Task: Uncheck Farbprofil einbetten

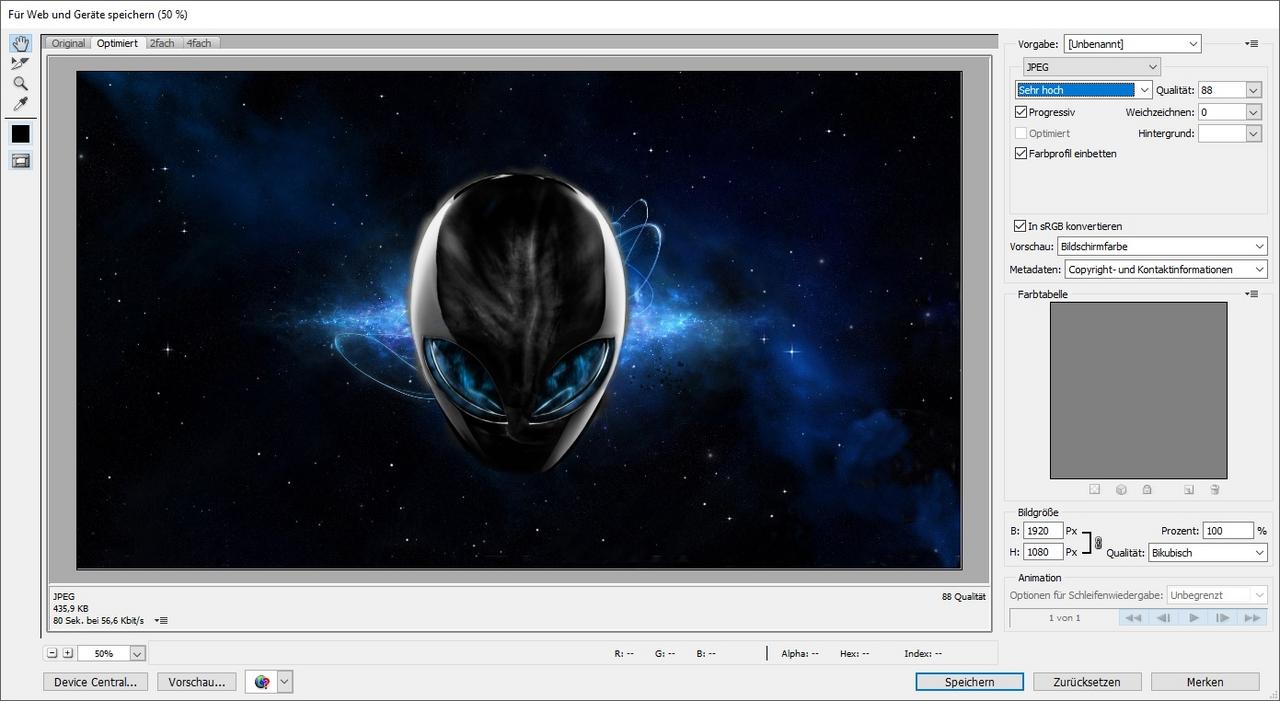Action: coord(1021,154)
